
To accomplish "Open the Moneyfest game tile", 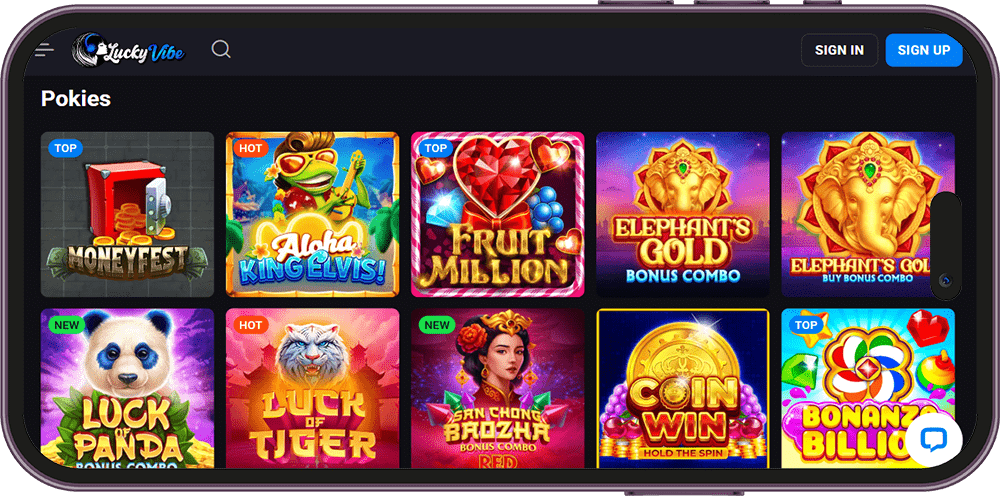I will 128,214.
